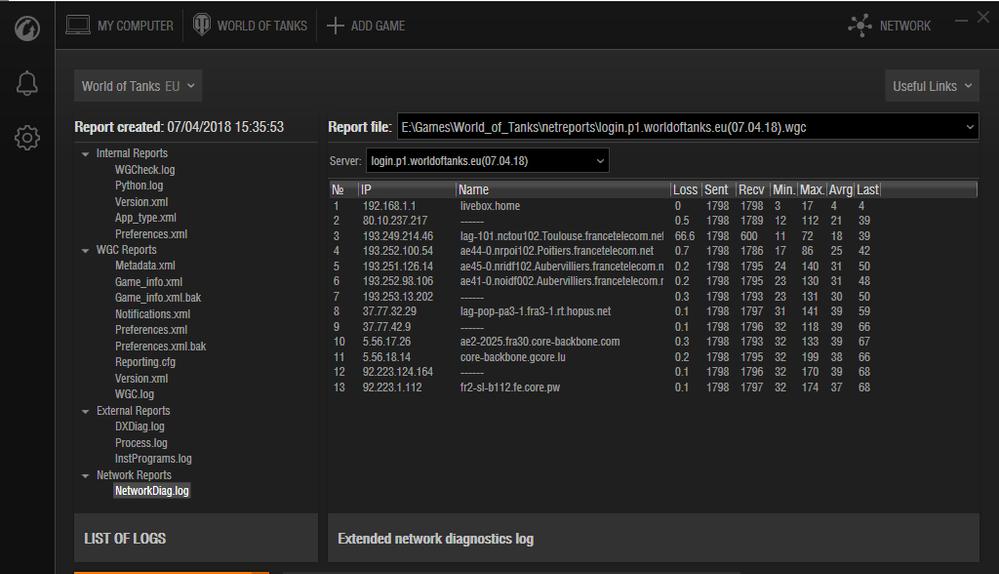Expand the Useful Links dropdown
Viewport: 999px width, 574px height.
[x=931, y=86]
